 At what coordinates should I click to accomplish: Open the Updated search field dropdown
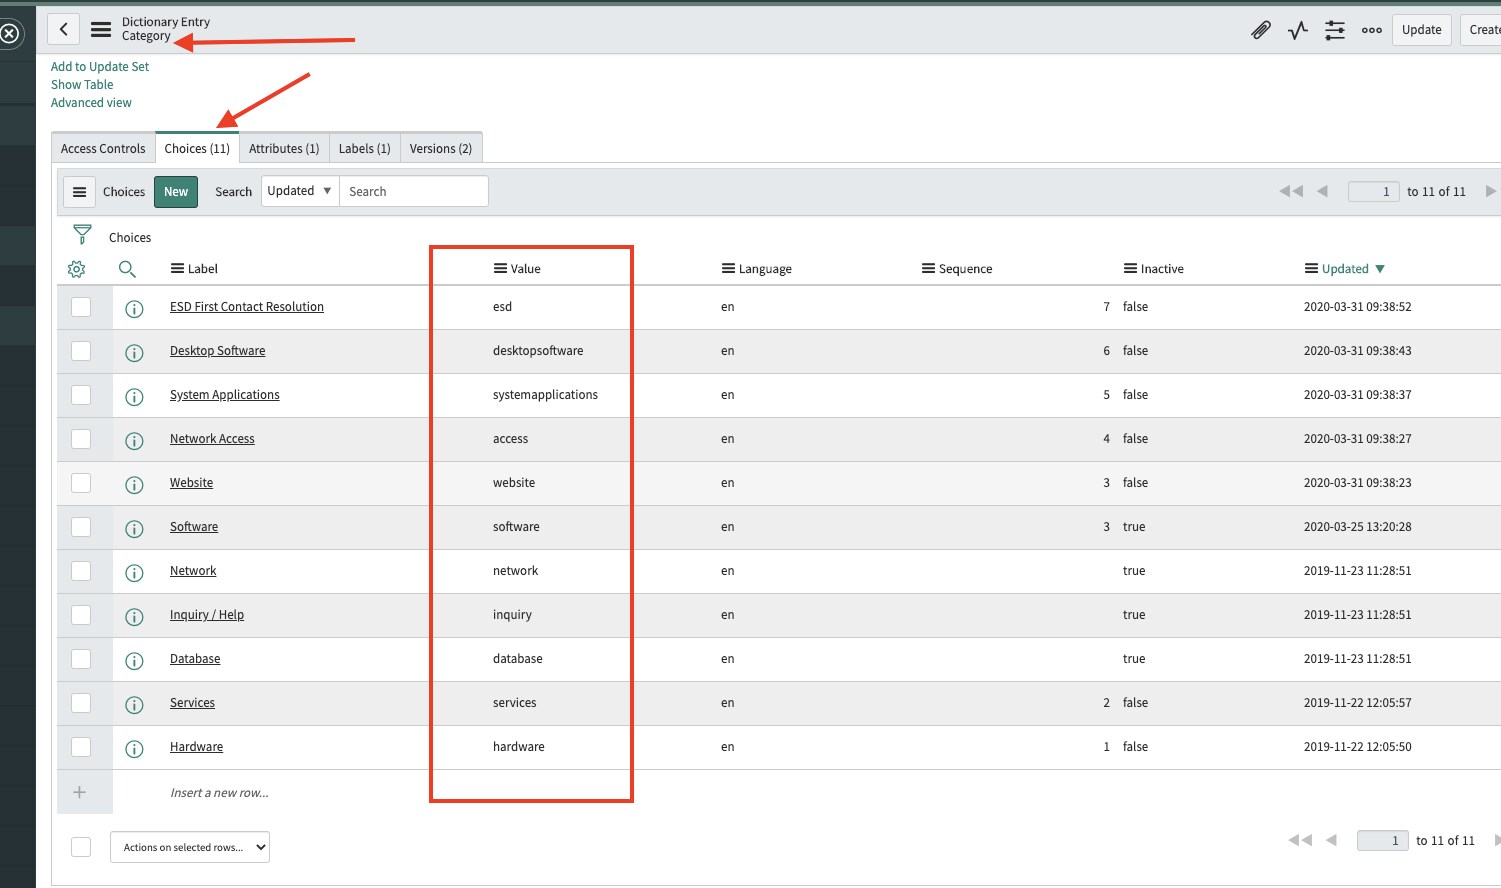pos(299,191)
